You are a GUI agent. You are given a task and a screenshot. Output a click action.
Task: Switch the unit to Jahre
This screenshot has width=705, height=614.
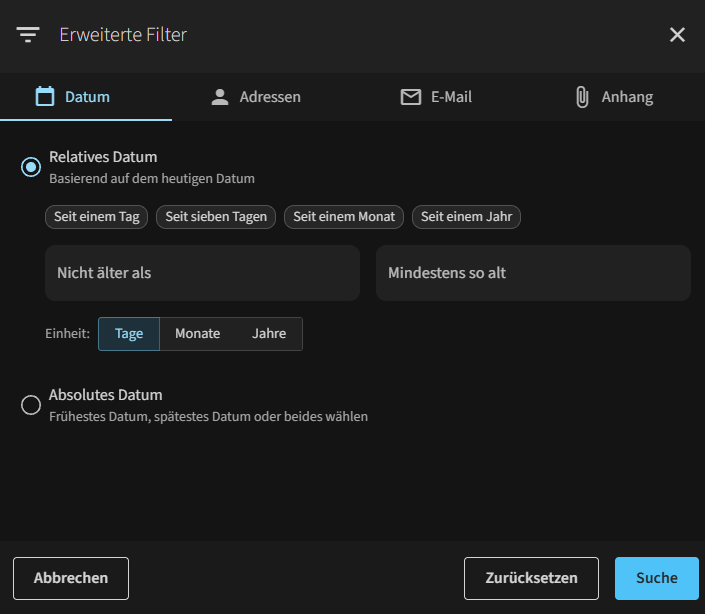click(269, 334)
